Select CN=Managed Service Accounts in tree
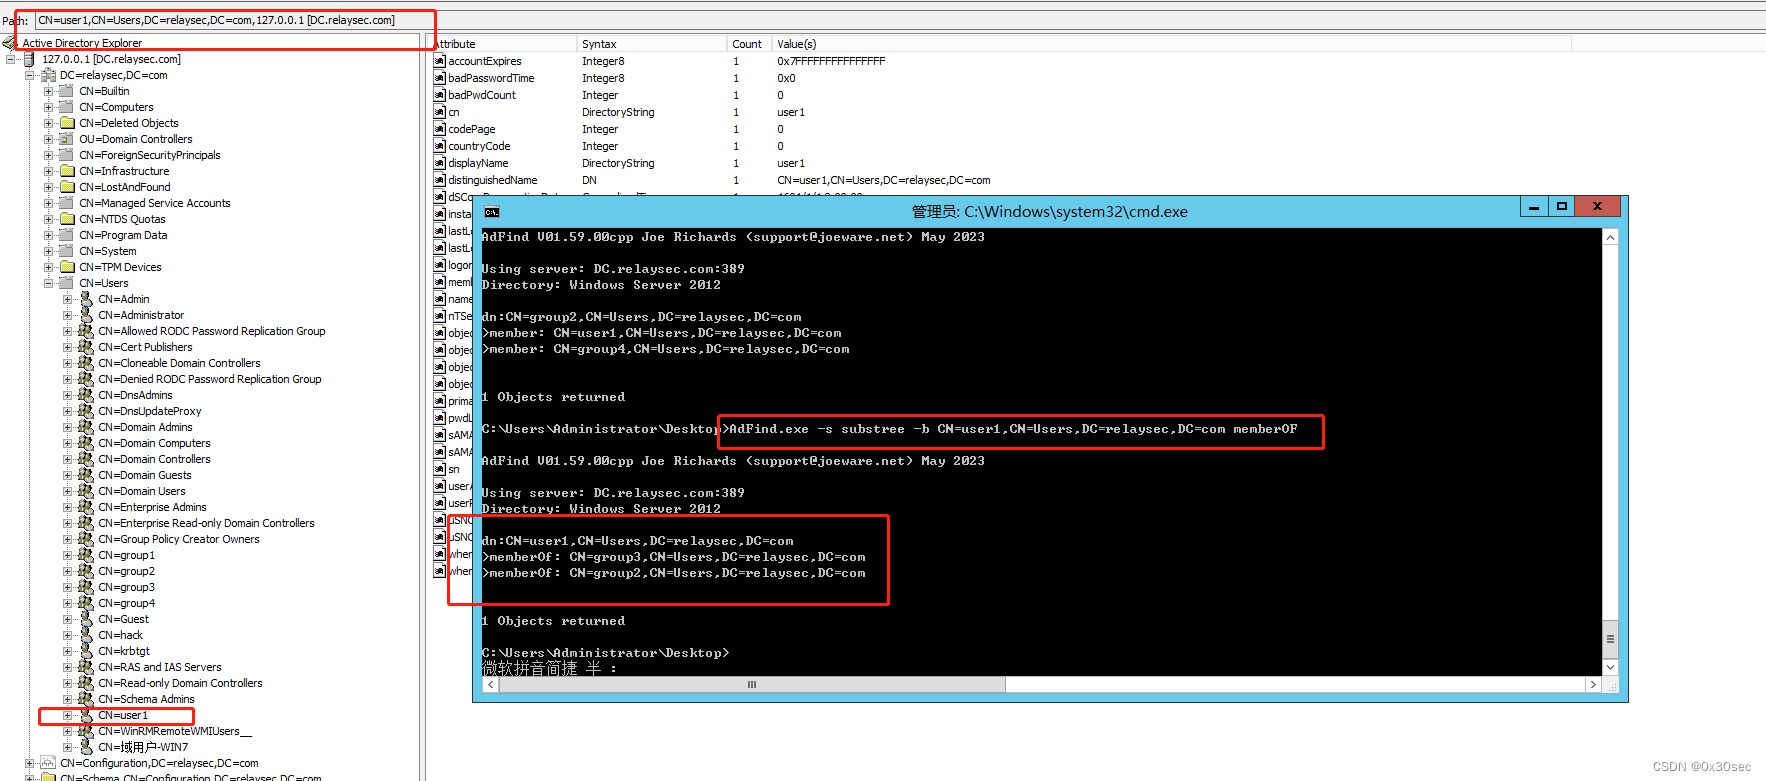Image resolution: width=1766 pixels, height=781 pixels. point(155,203)
